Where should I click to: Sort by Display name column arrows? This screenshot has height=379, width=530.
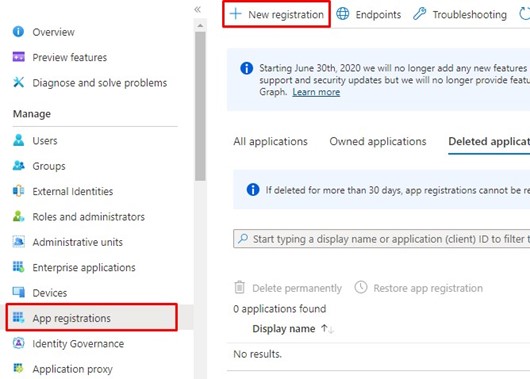click(x=327, y=329)
